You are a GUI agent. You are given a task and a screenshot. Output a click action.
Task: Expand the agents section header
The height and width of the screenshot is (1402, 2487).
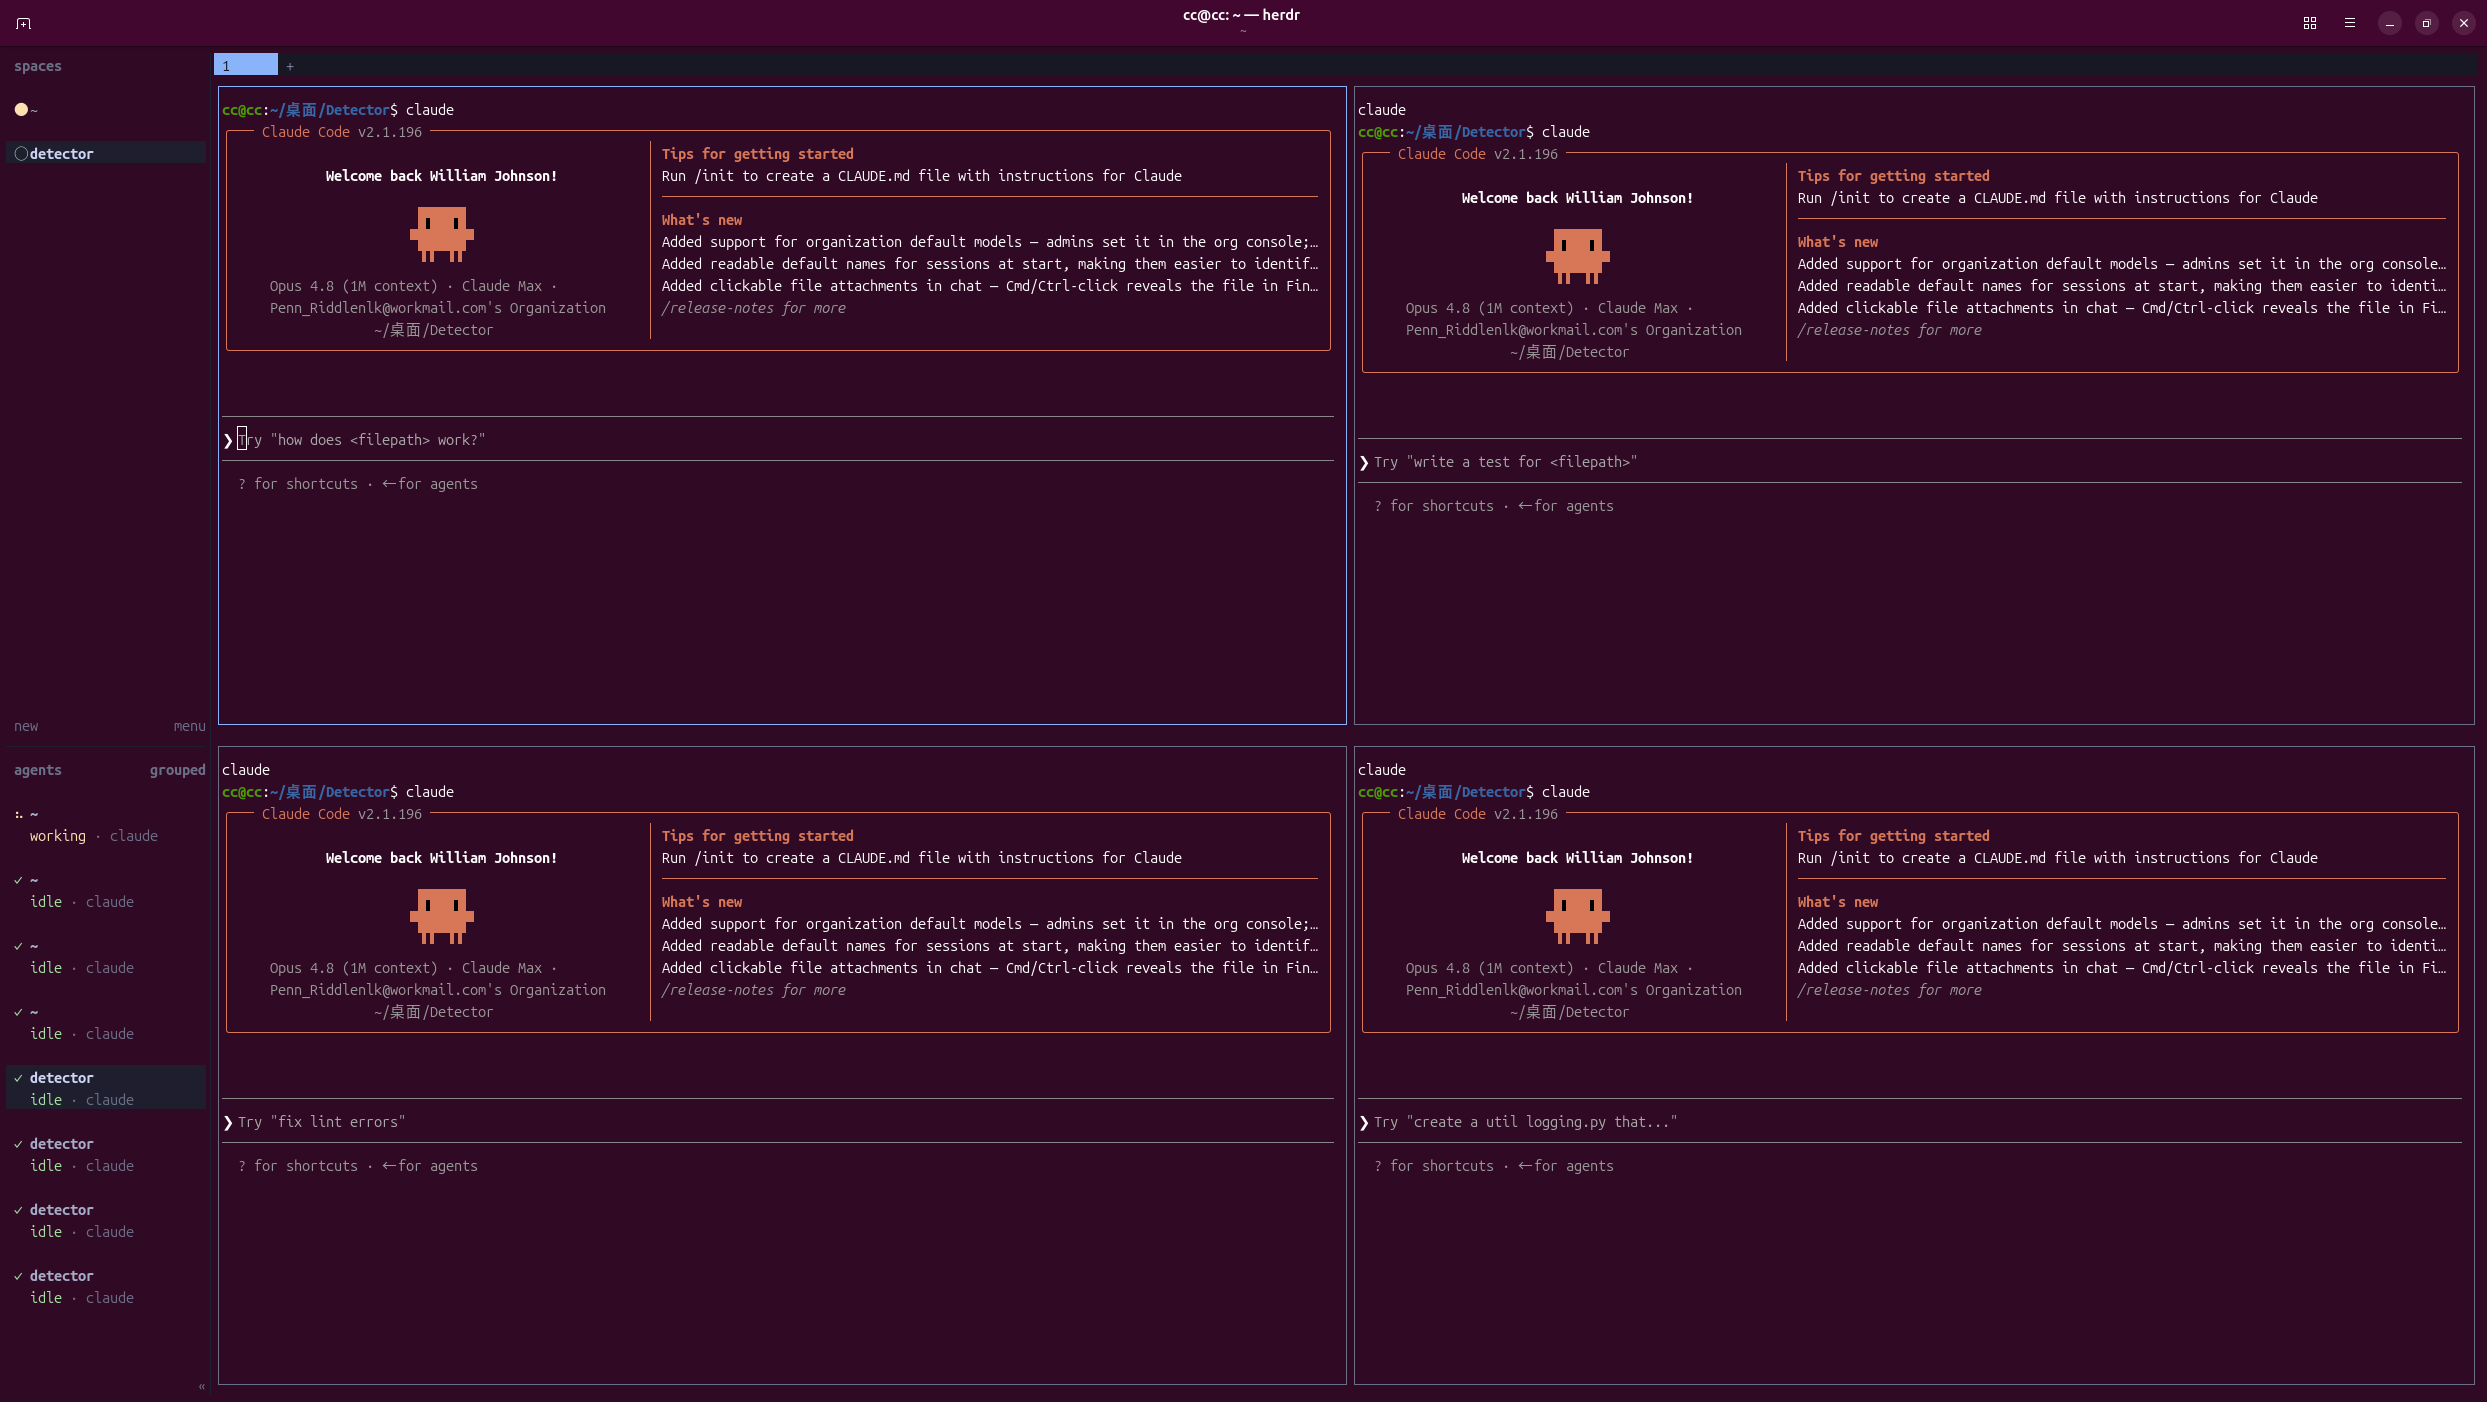click(38, 770)
